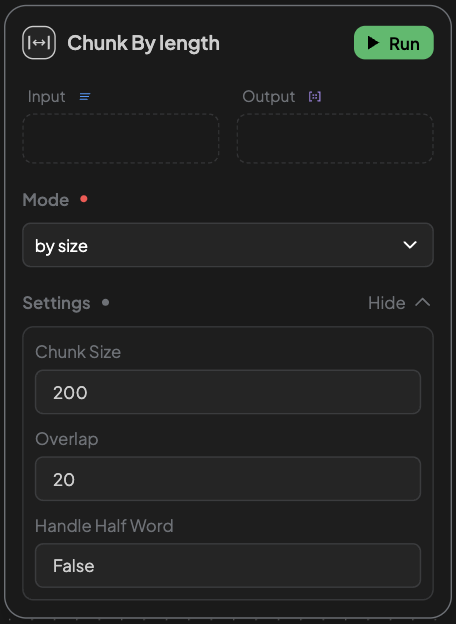This screenshot has width=456, height=624.
Task: Click the Output structured data icon
Action: tap(315, 96)
